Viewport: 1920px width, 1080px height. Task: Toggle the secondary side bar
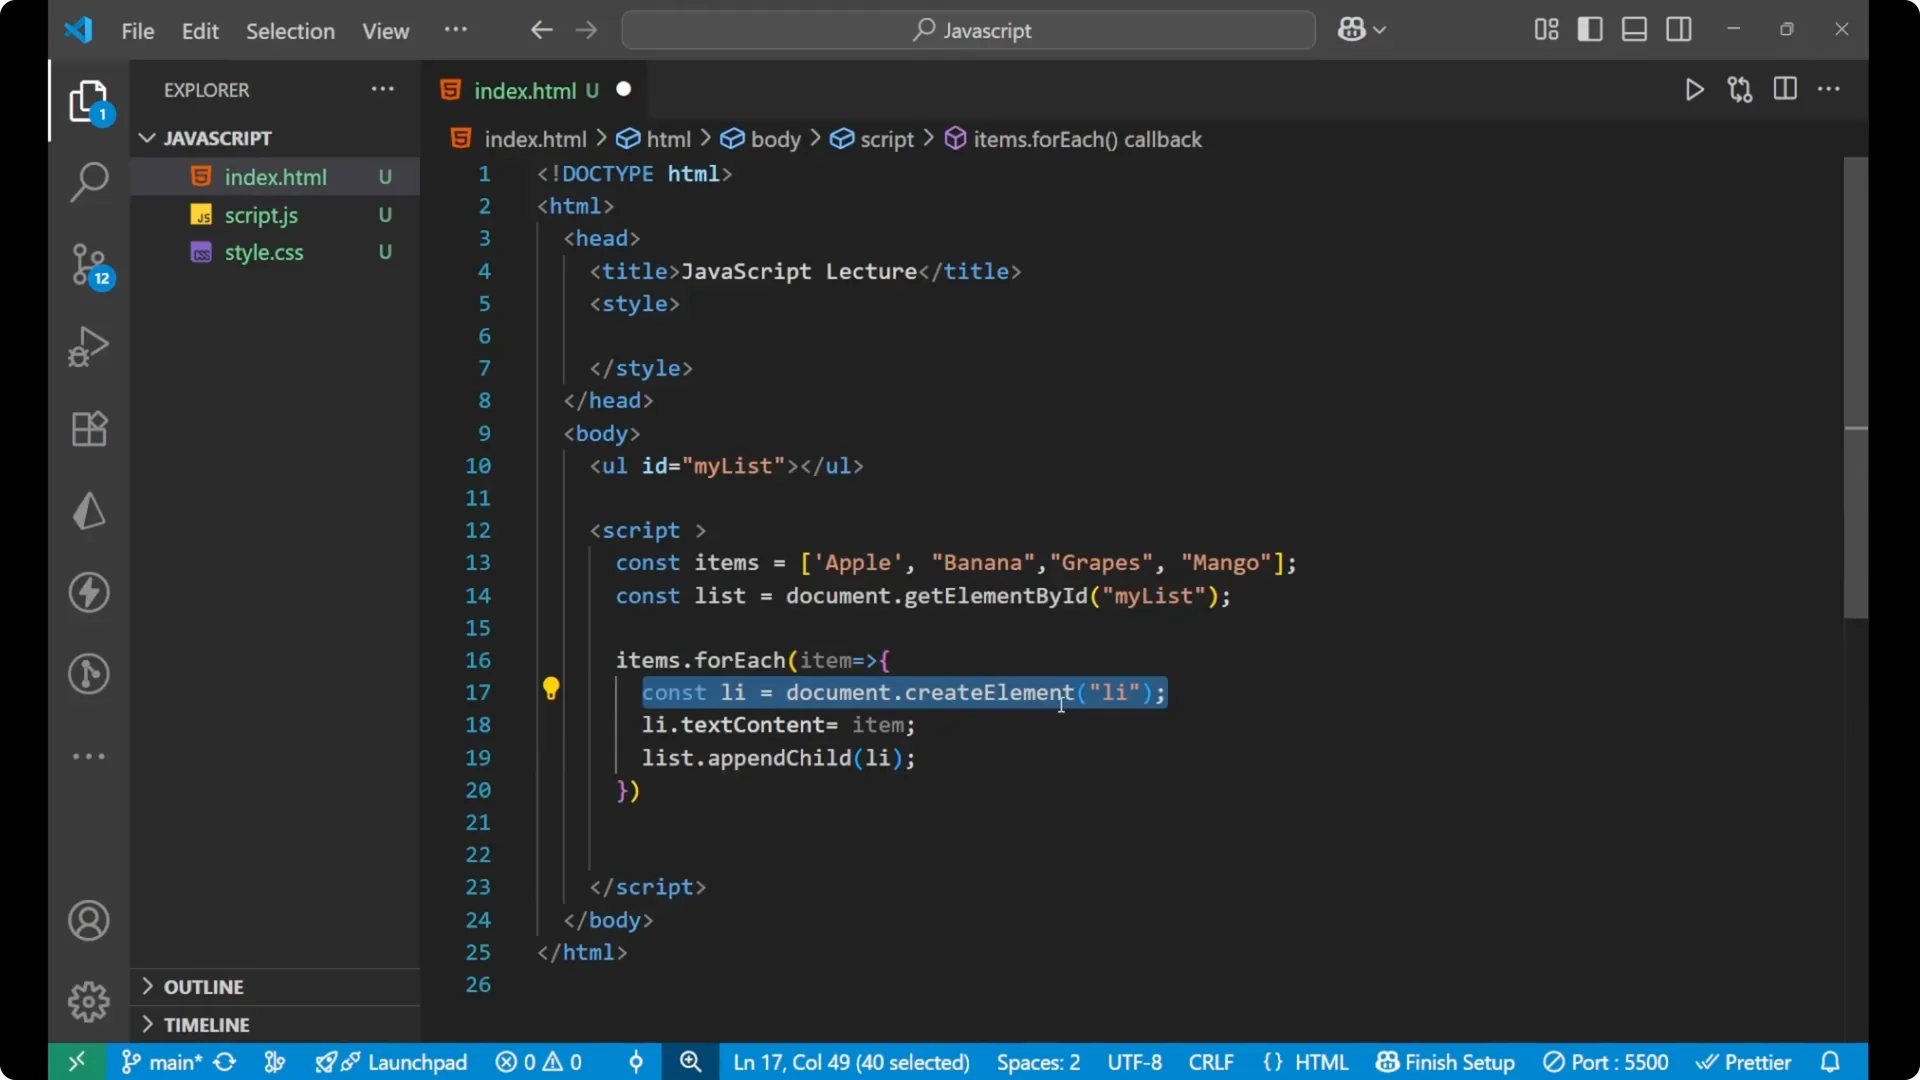pos(1679,29)
